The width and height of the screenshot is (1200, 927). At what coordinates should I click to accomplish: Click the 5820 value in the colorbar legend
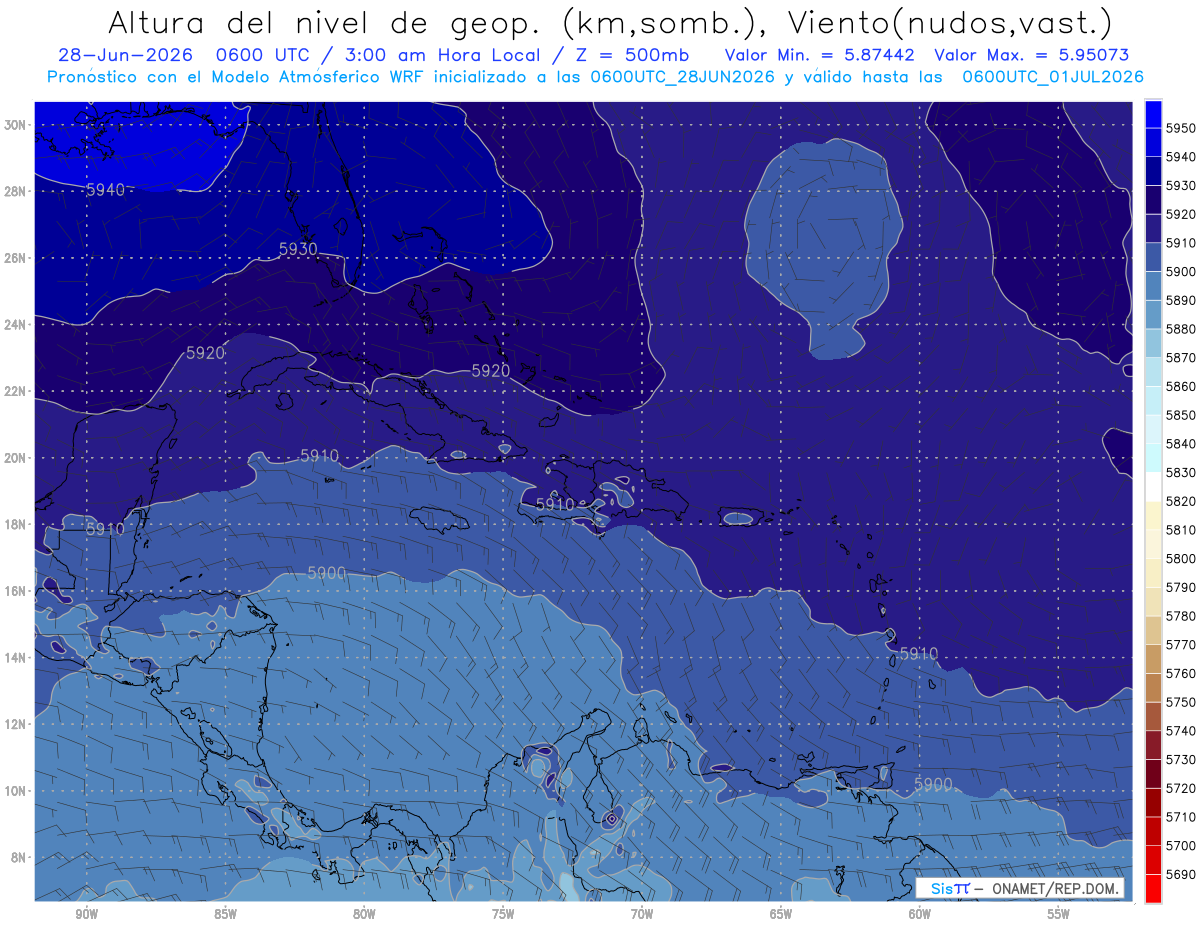[x=1180, y=501]
